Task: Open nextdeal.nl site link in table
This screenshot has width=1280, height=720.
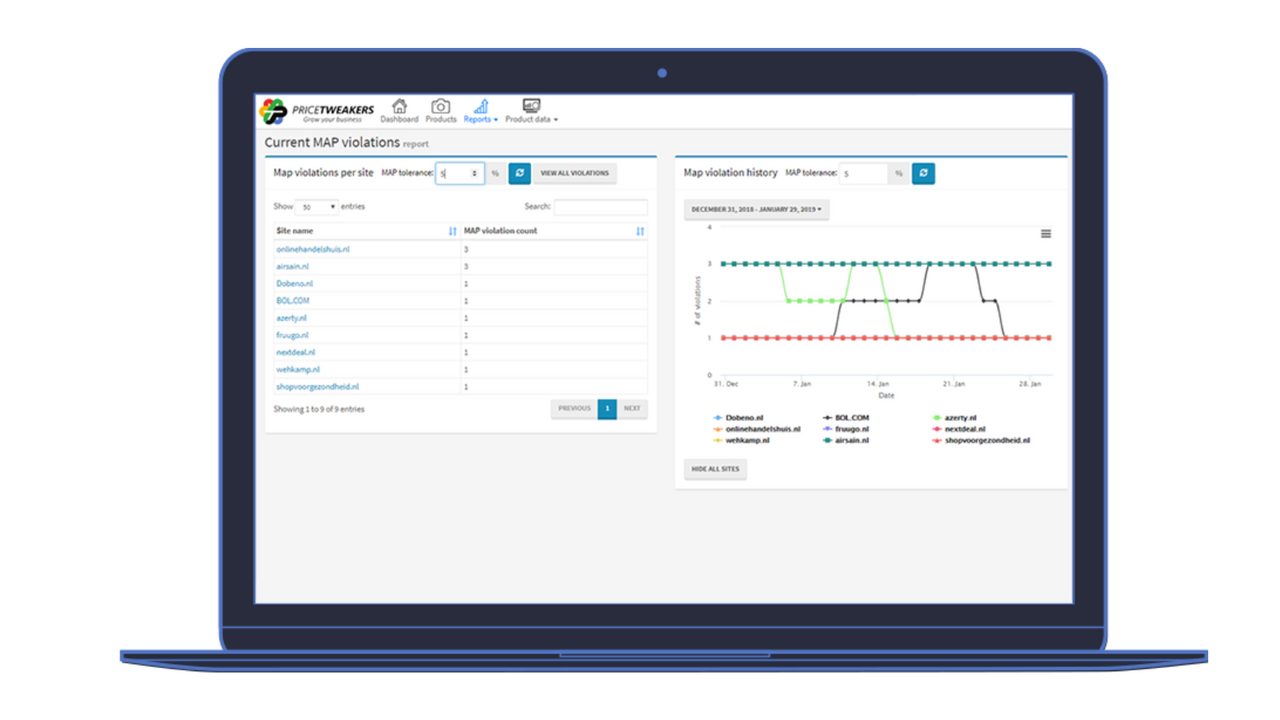Action: pyautogui.click(x=296, y=352)
